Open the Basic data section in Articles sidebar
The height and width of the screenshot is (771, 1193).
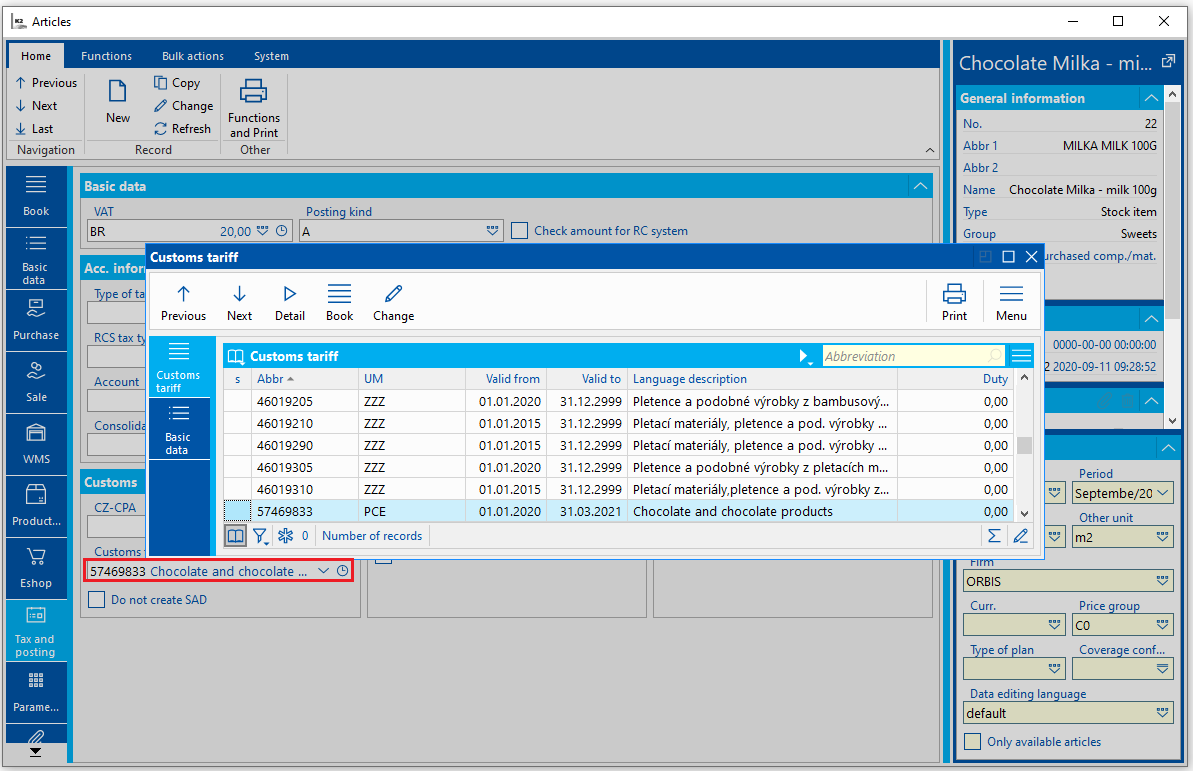36,259
